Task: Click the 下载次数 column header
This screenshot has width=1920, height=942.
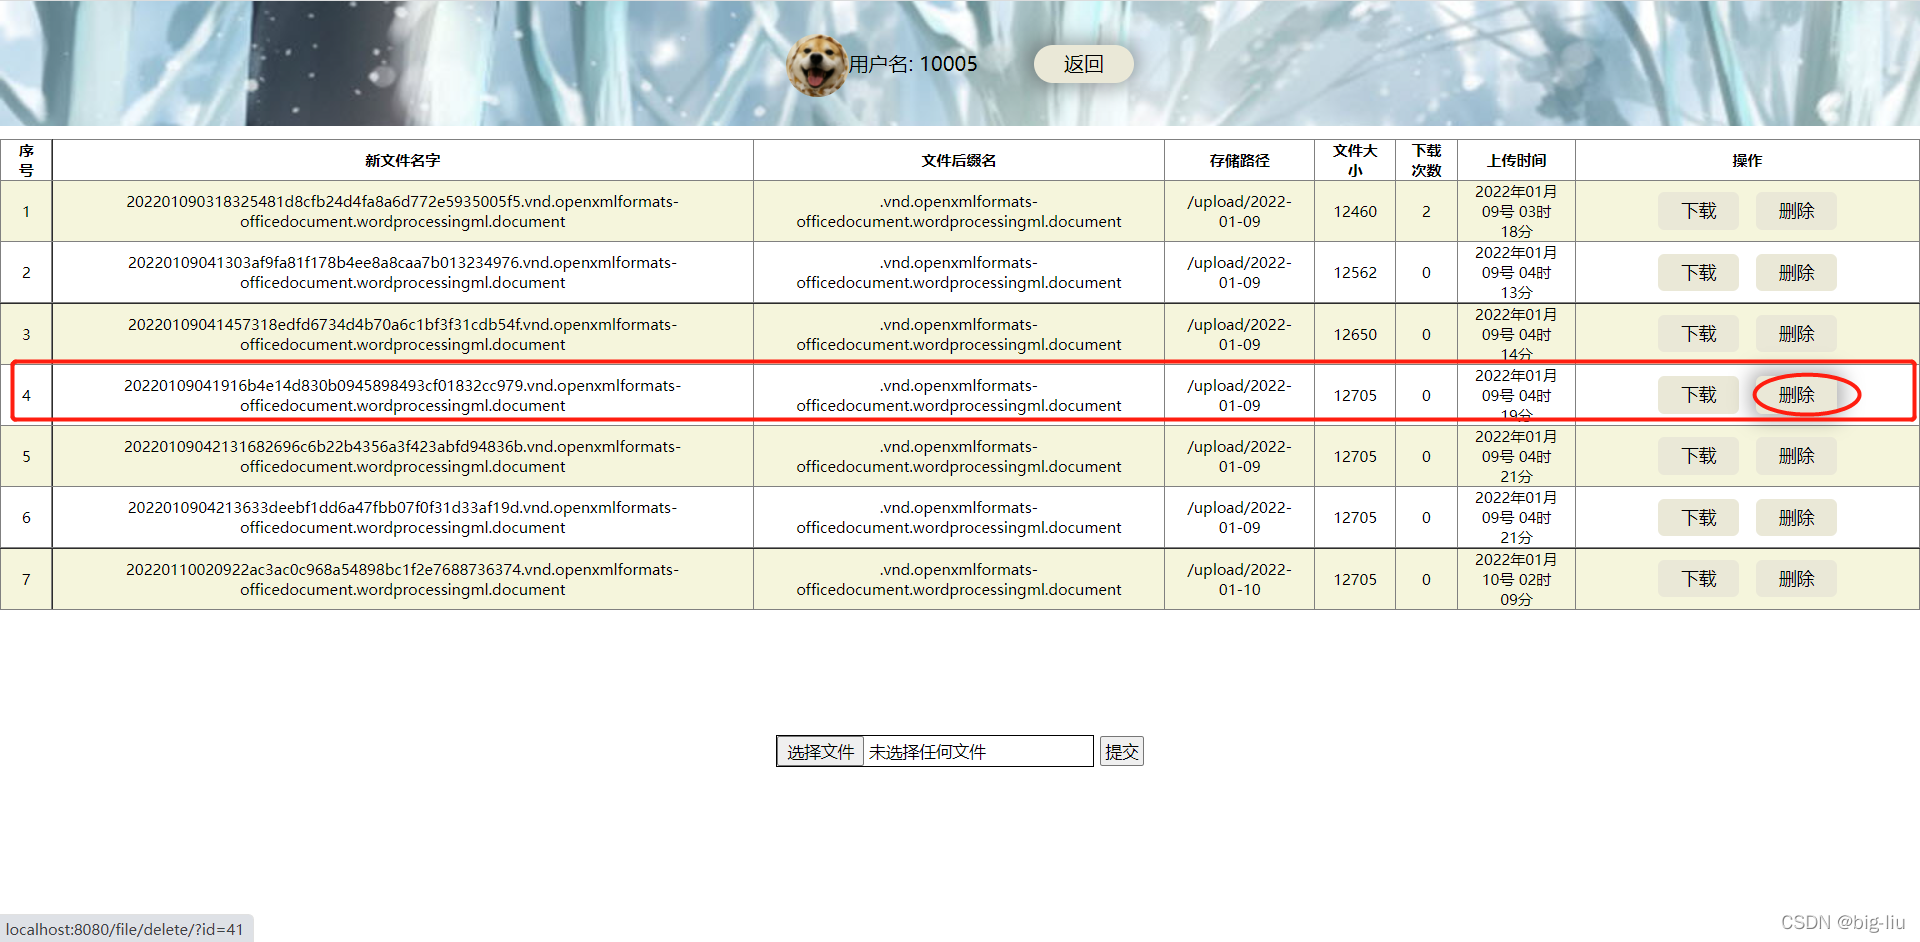Action: 1426,160
